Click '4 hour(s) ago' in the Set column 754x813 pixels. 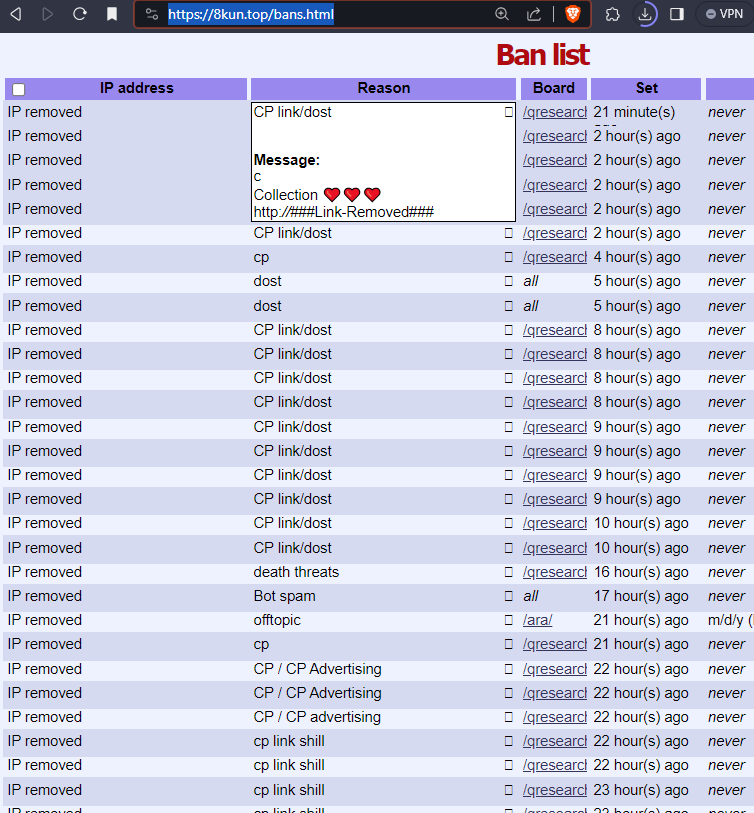point(637,257)
